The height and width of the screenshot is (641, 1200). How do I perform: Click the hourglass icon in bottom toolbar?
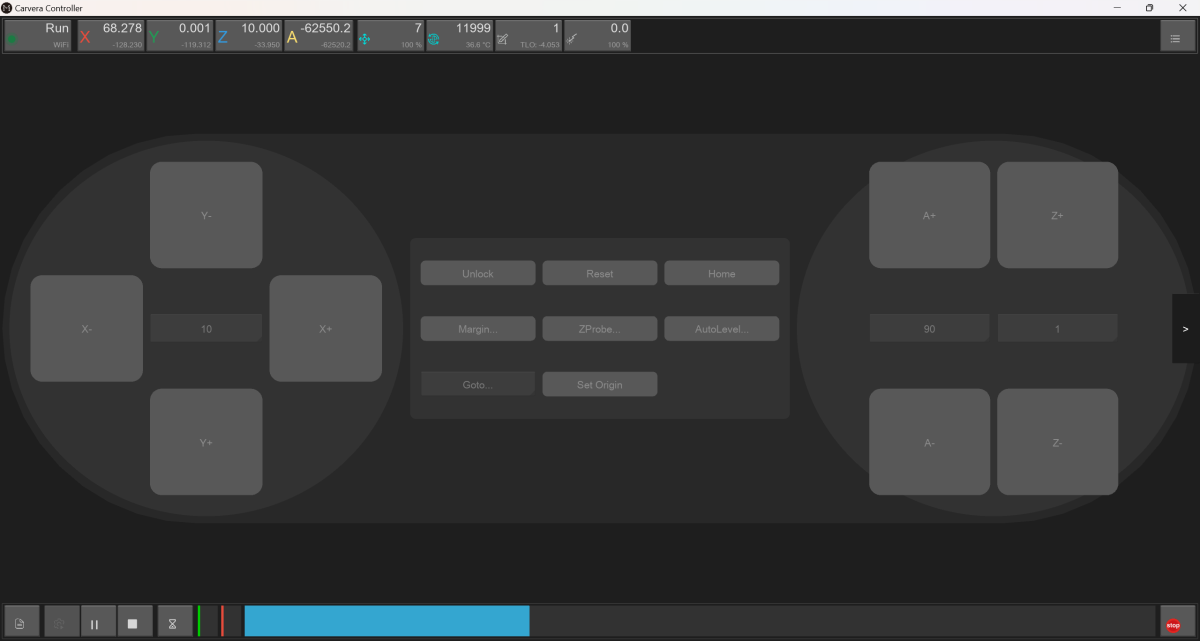click(172, 624)
